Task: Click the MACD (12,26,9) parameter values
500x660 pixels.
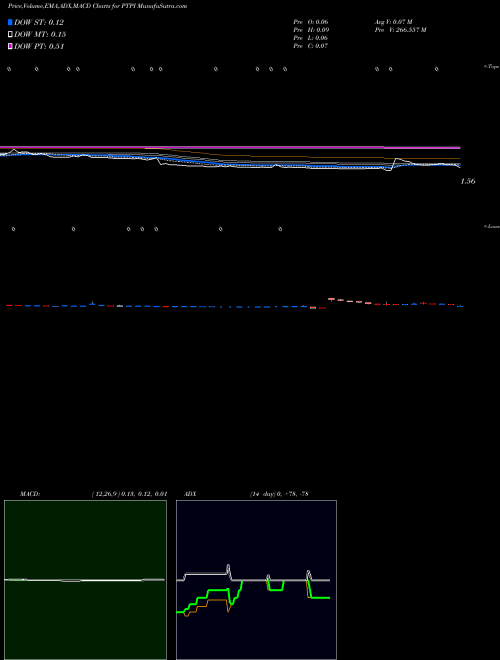Action: pos(129,494)
